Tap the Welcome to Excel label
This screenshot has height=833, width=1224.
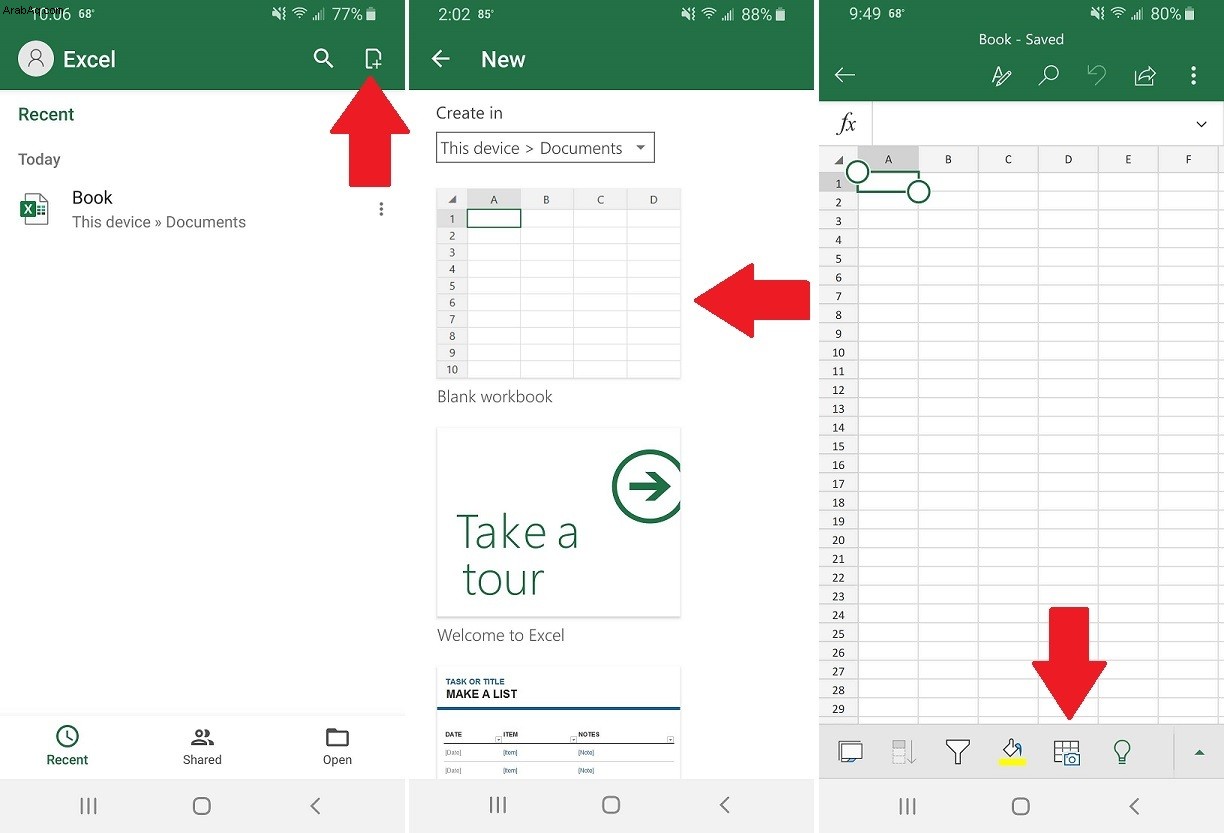pos(501,635)
